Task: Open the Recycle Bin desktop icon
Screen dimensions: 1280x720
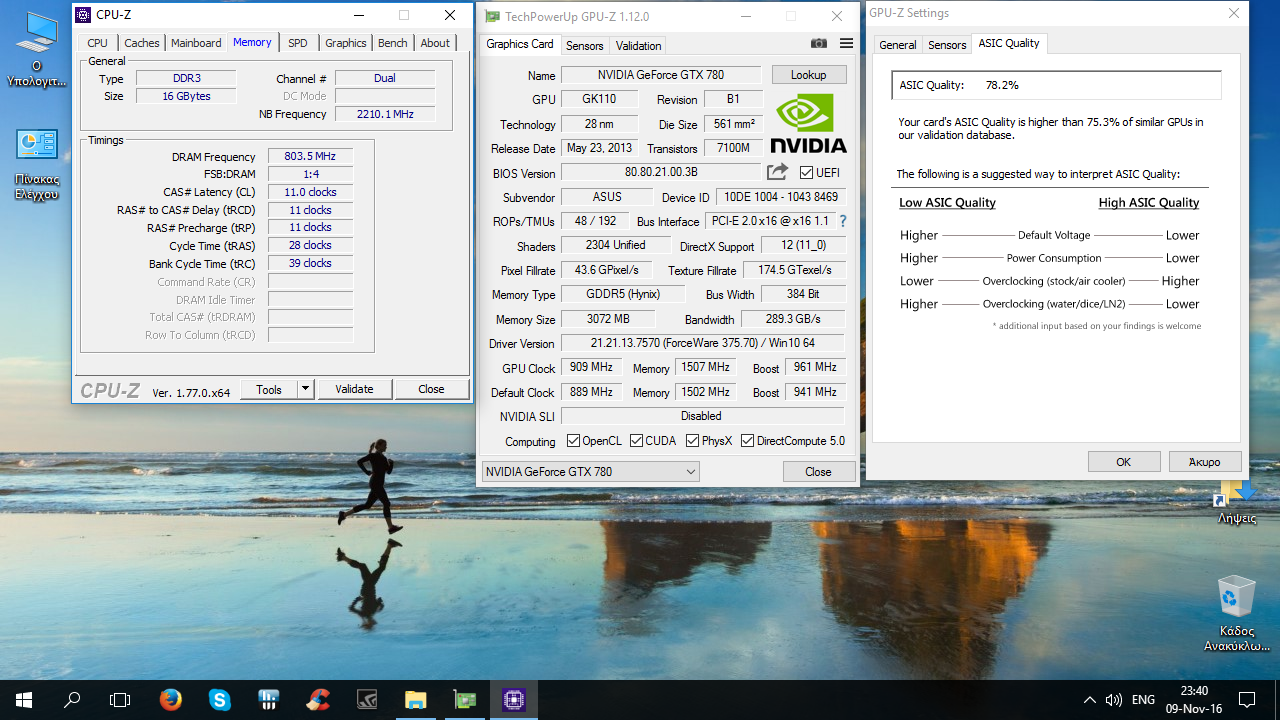Action: [x=1237, y=613]
